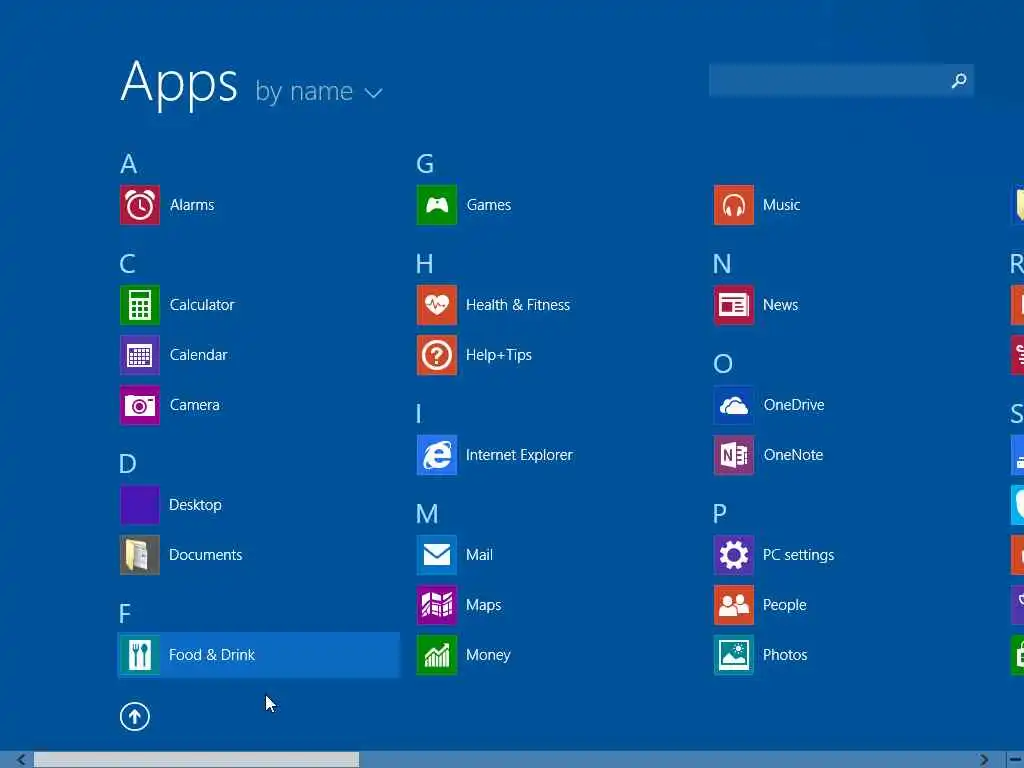
Task: Expand the 'by name' sort dropdown
Action: tap(319, 92)
